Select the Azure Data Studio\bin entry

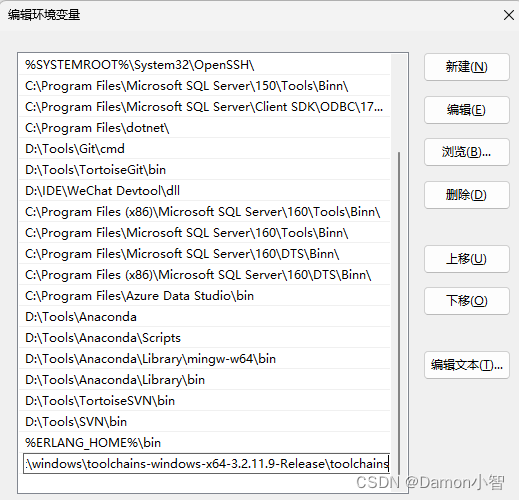(x=204, y=296)
